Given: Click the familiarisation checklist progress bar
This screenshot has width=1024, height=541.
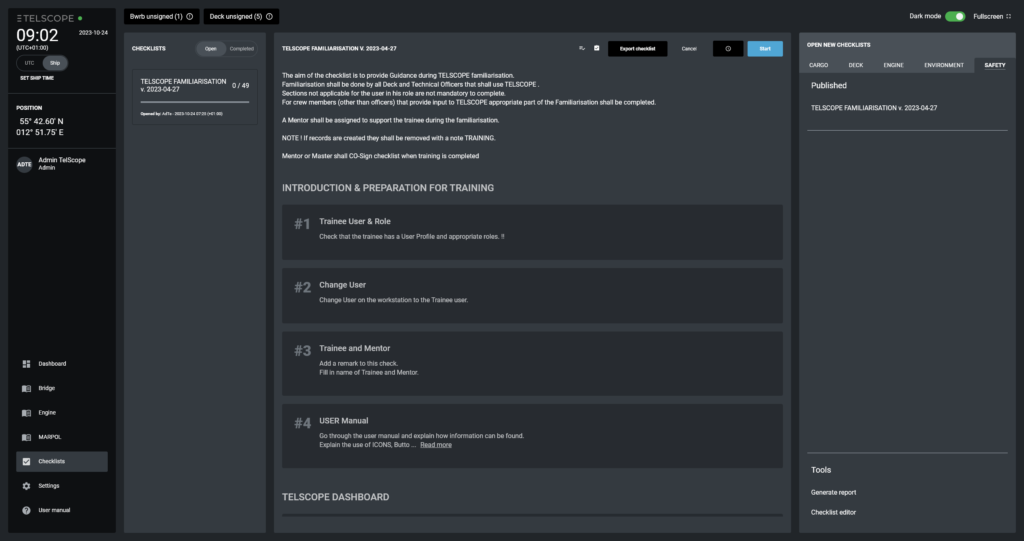Looking at the screenshot, I should click(x=194, y=102).
